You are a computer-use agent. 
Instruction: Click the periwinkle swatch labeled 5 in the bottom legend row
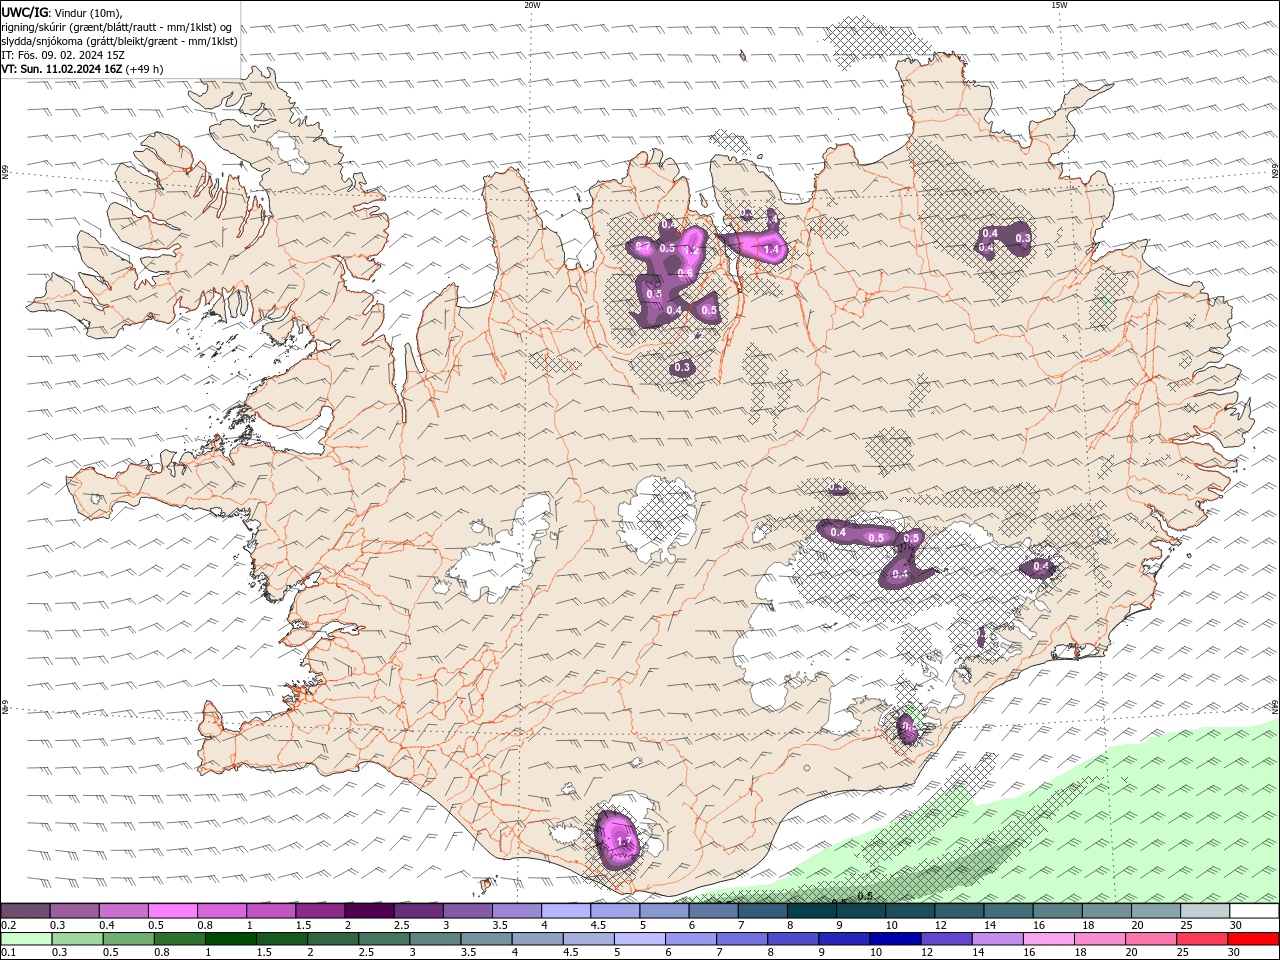pyautogui.click(x=639, y=939)
